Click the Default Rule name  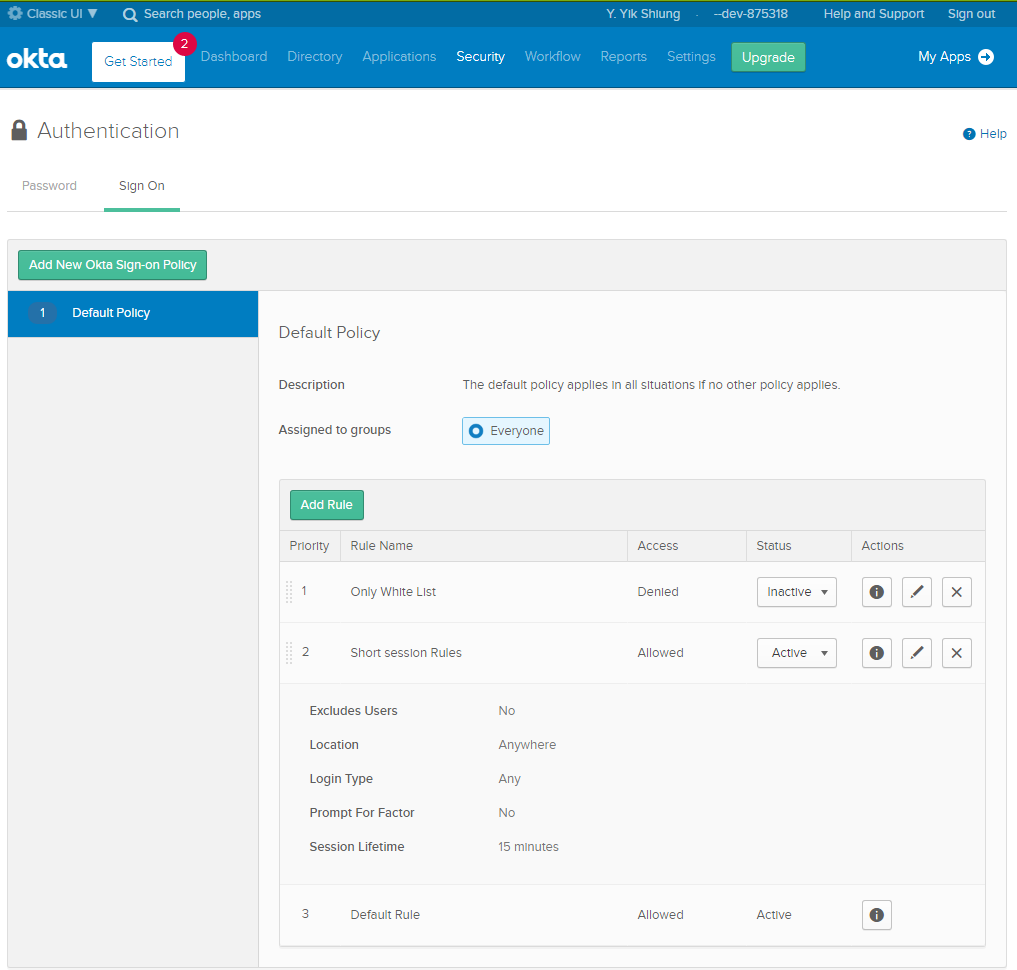click(x=385, y=915)
